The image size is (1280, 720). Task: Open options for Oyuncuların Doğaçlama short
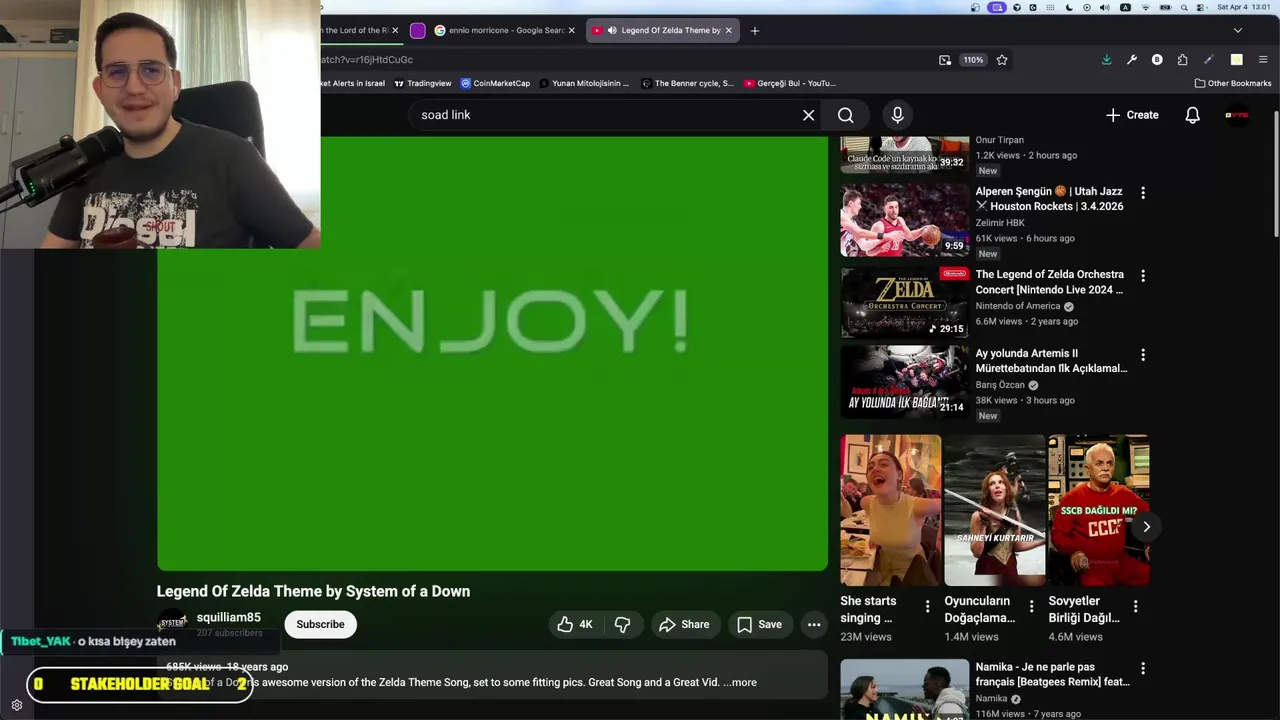(1031, 606)
